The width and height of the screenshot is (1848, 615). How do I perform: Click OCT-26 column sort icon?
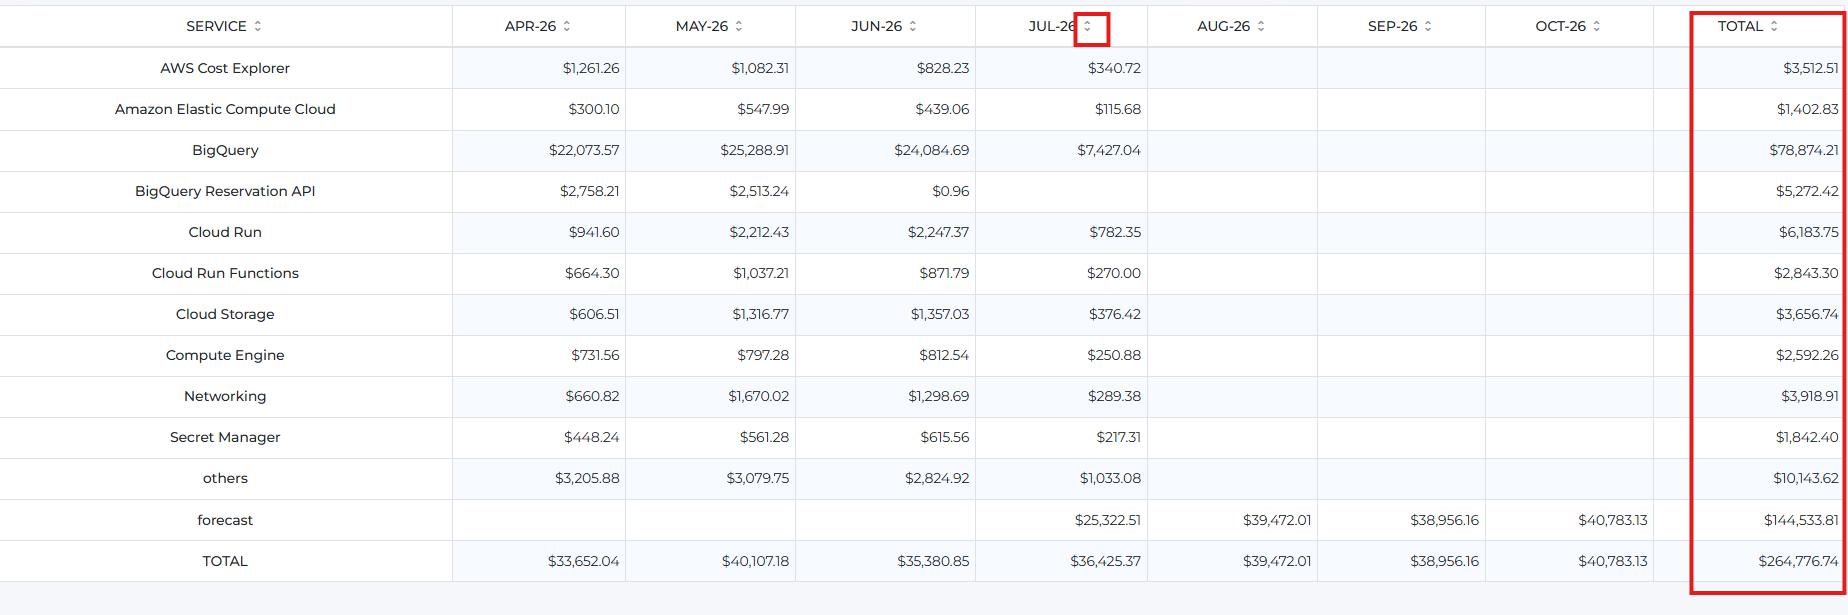click(x=1597, y=26)
